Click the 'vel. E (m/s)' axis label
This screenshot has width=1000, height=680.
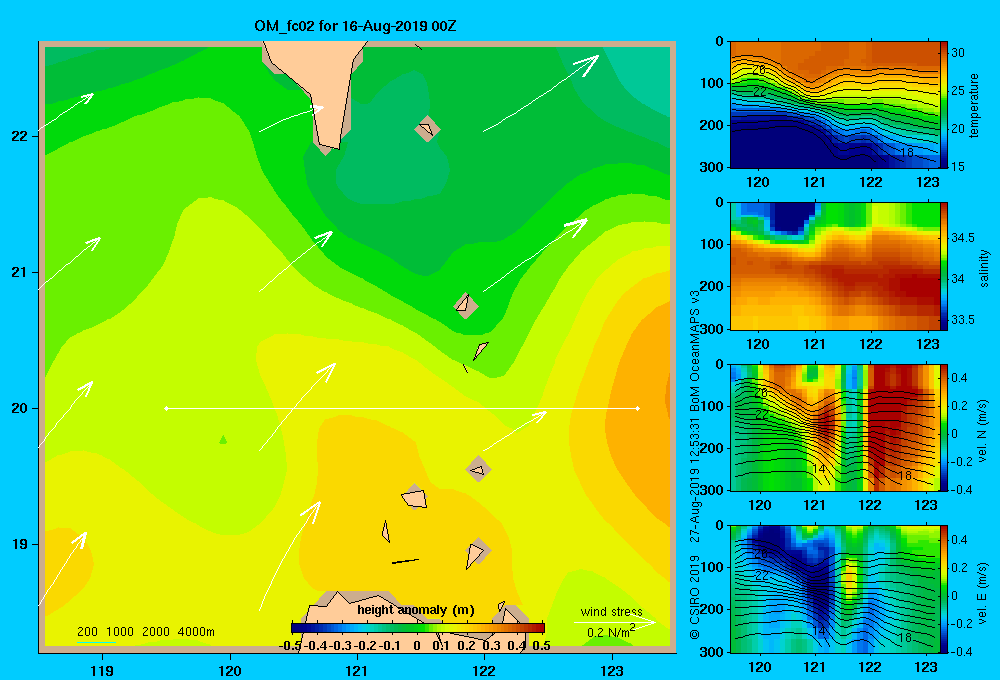983,593
